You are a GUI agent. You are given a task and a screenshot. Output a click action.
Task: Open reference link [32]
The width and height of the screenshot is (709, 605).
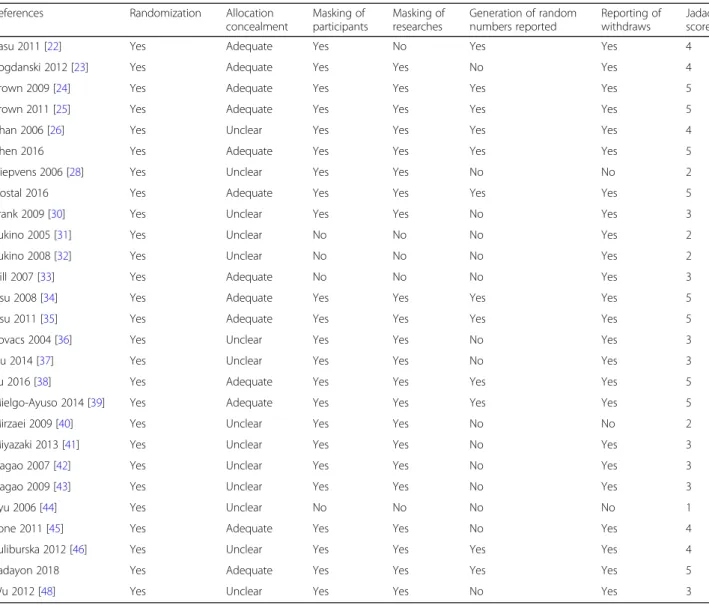click(x=63, y=256)
